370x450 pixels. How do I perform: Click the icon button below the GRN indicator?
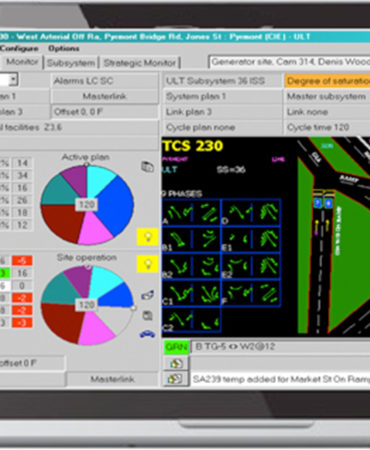pos(176,364)
